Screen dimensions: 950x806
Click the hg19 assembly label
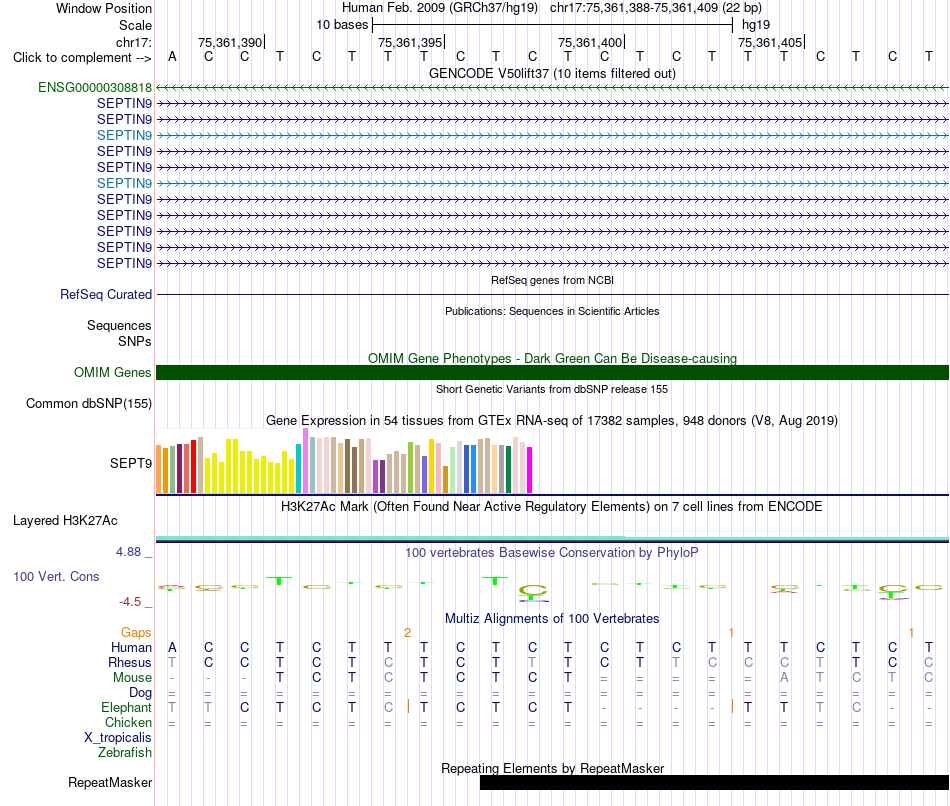click(x=756, y=25)
